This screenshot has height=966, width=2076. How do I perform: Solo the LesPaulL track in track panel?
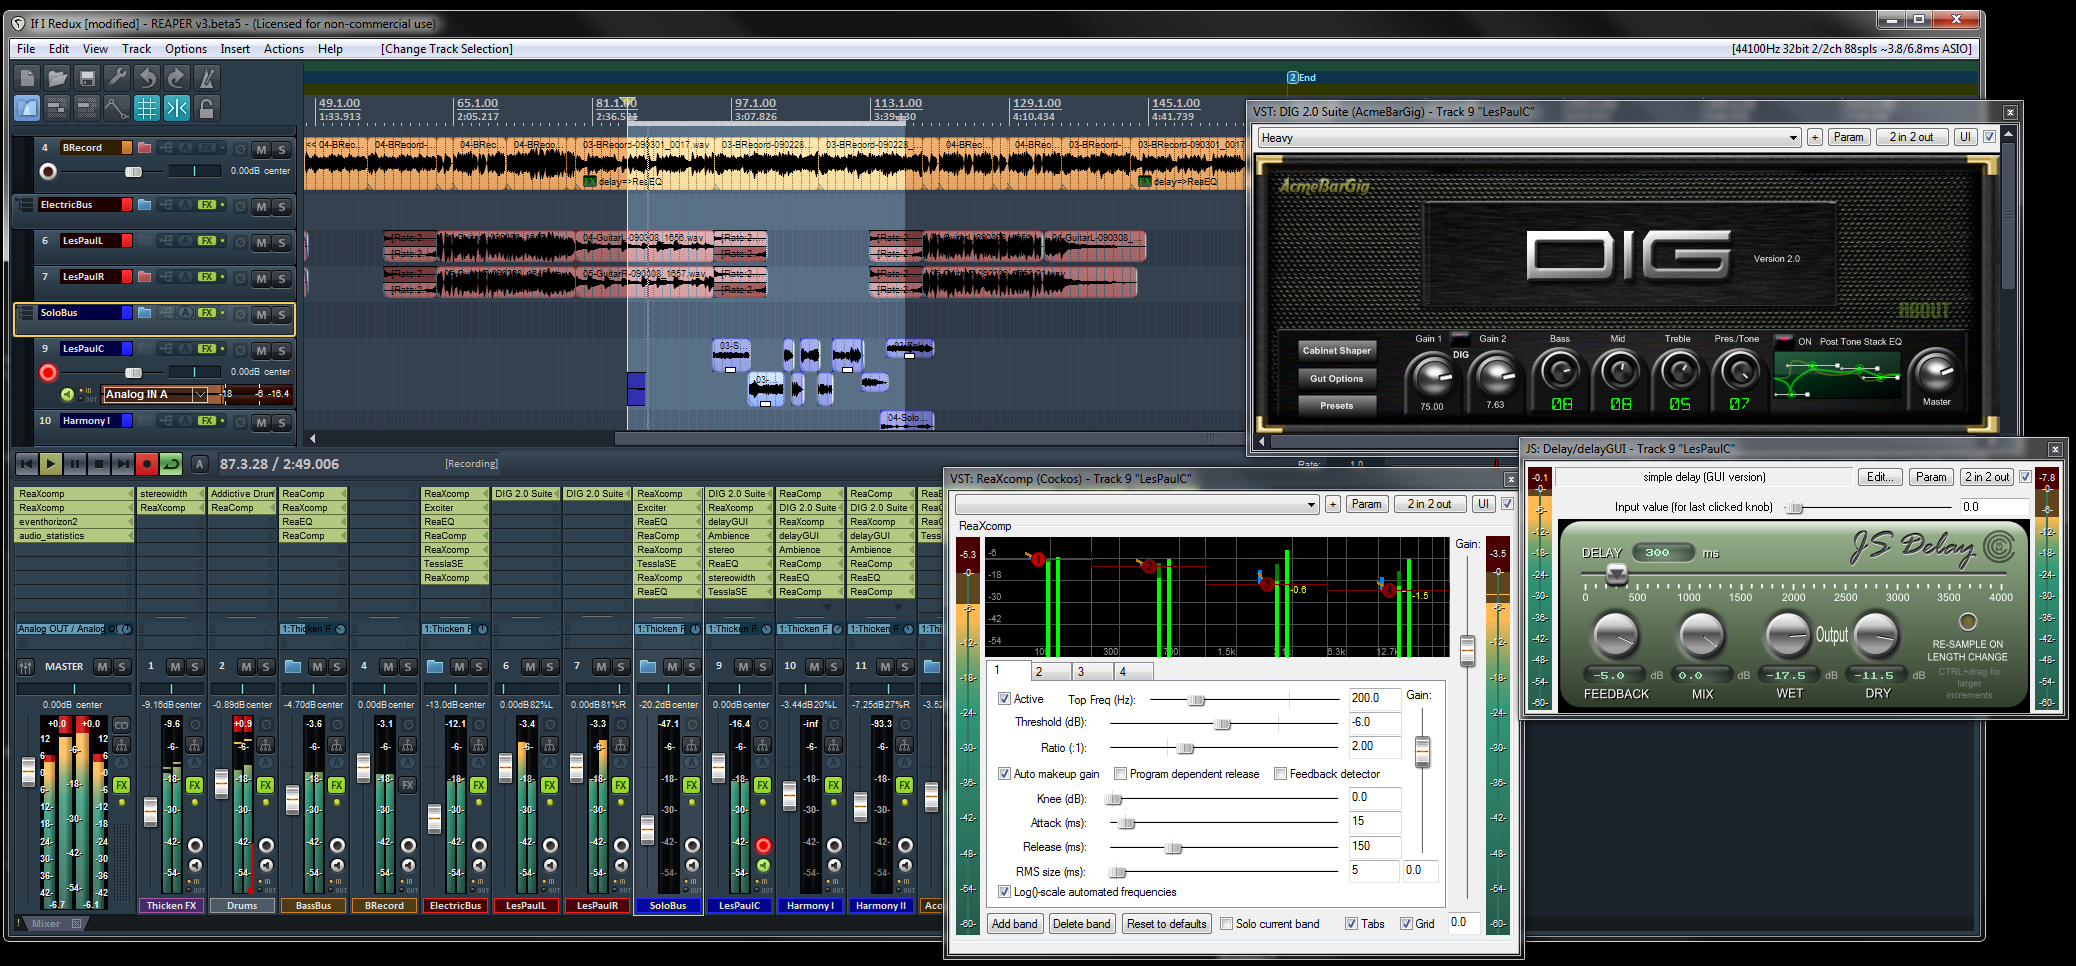[x=282, y=243]
